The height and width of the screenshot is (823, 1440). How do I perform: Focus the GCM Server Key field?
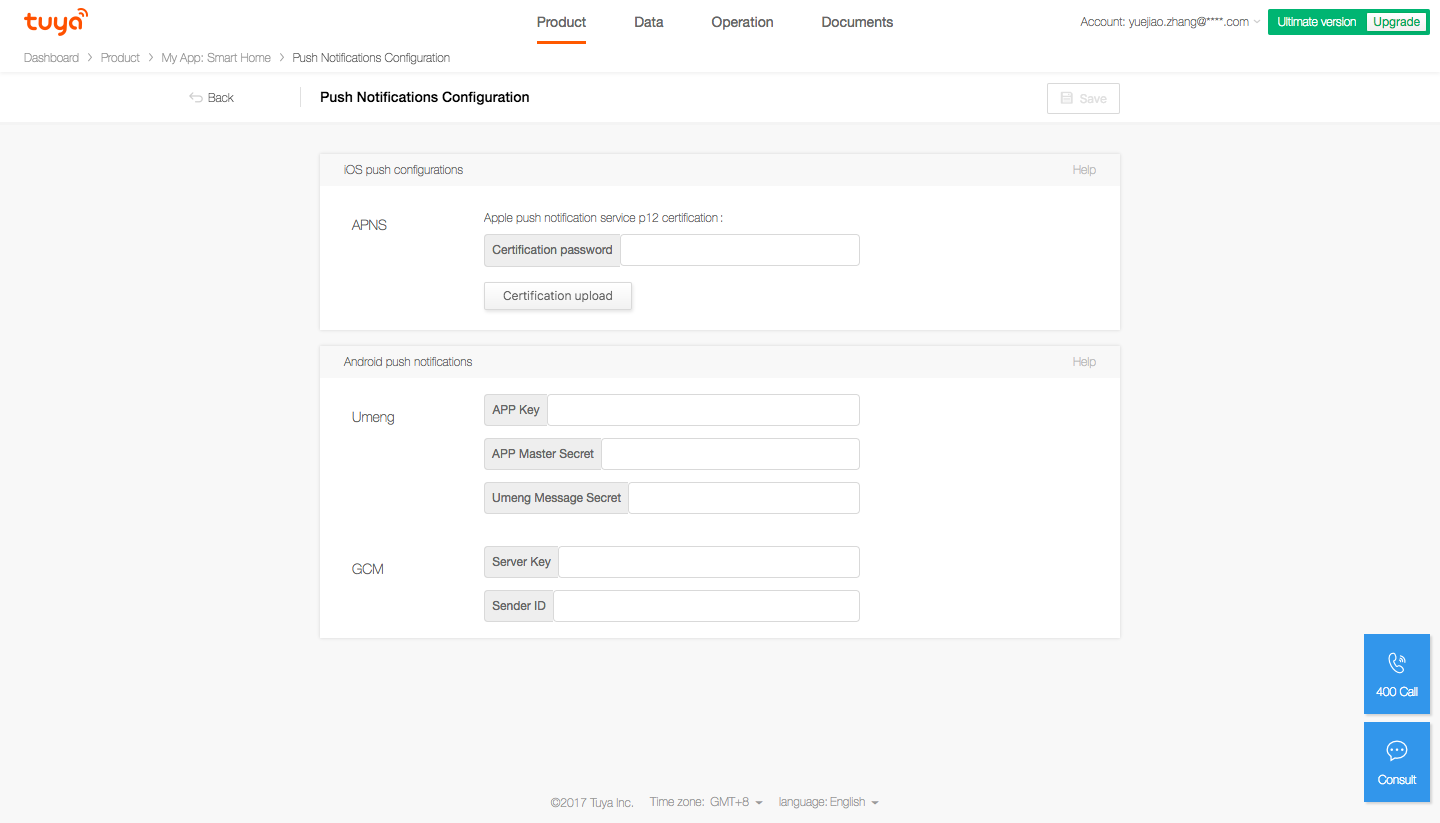[x=709, y=562]
